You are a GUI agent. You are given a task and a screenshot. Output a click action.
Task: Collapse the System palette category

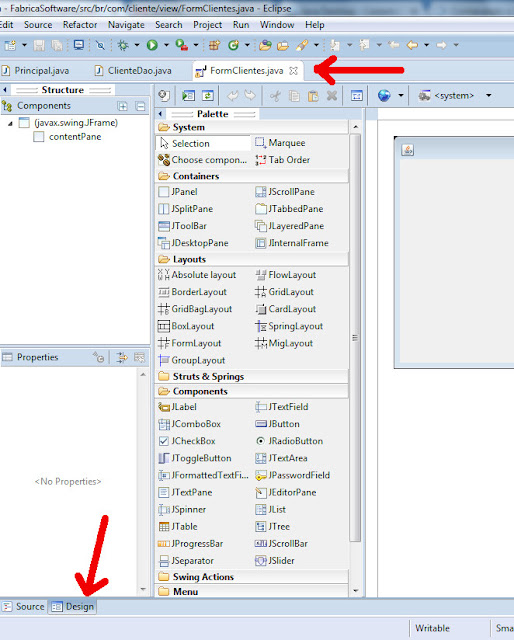[252, 127]
